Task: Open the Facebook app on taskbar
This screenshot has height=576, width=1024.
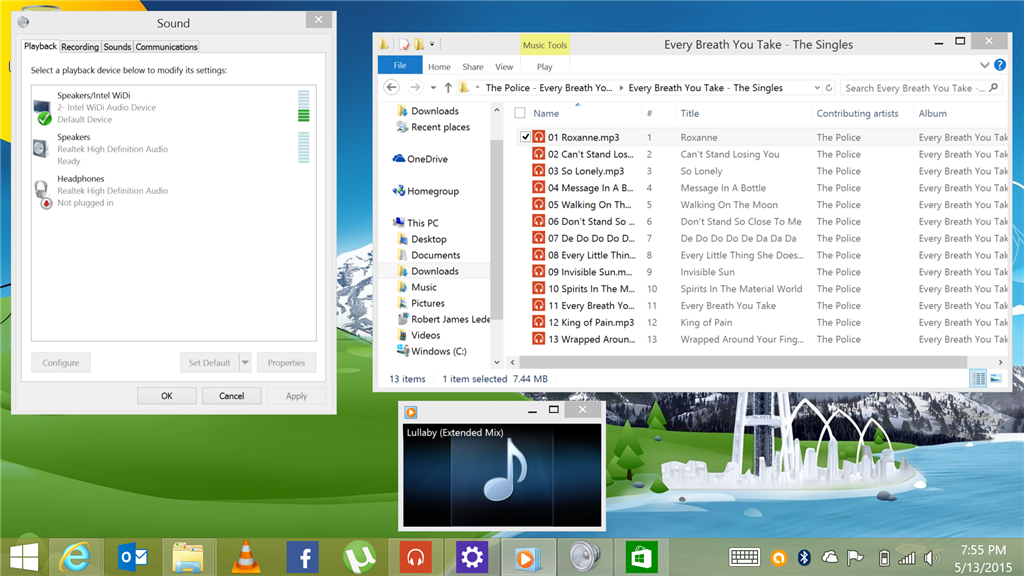Action: pos(302,558)
